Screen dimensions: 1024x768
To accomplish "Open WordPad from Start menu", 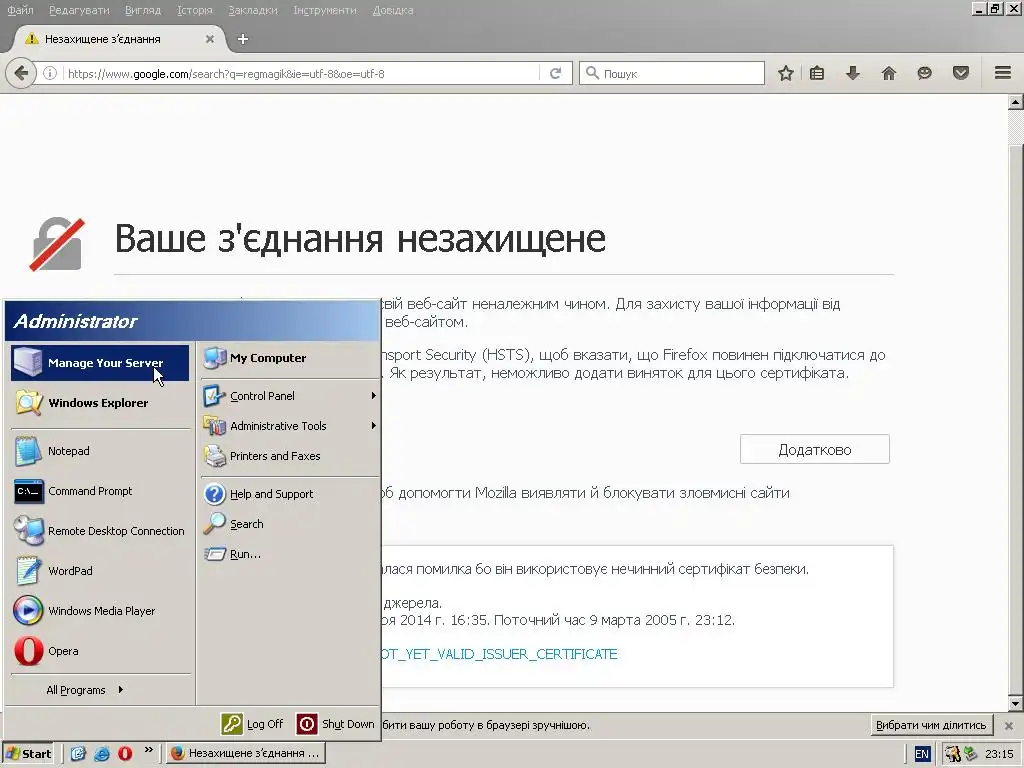I will pyautogui.click(x=100, y=571).
